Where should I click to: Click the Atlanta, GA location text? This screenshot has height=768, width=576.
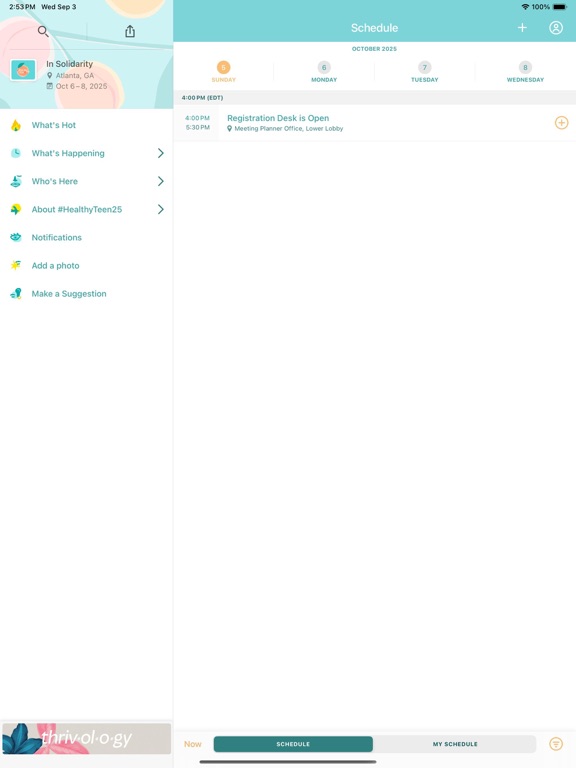[x=74, y=75]
